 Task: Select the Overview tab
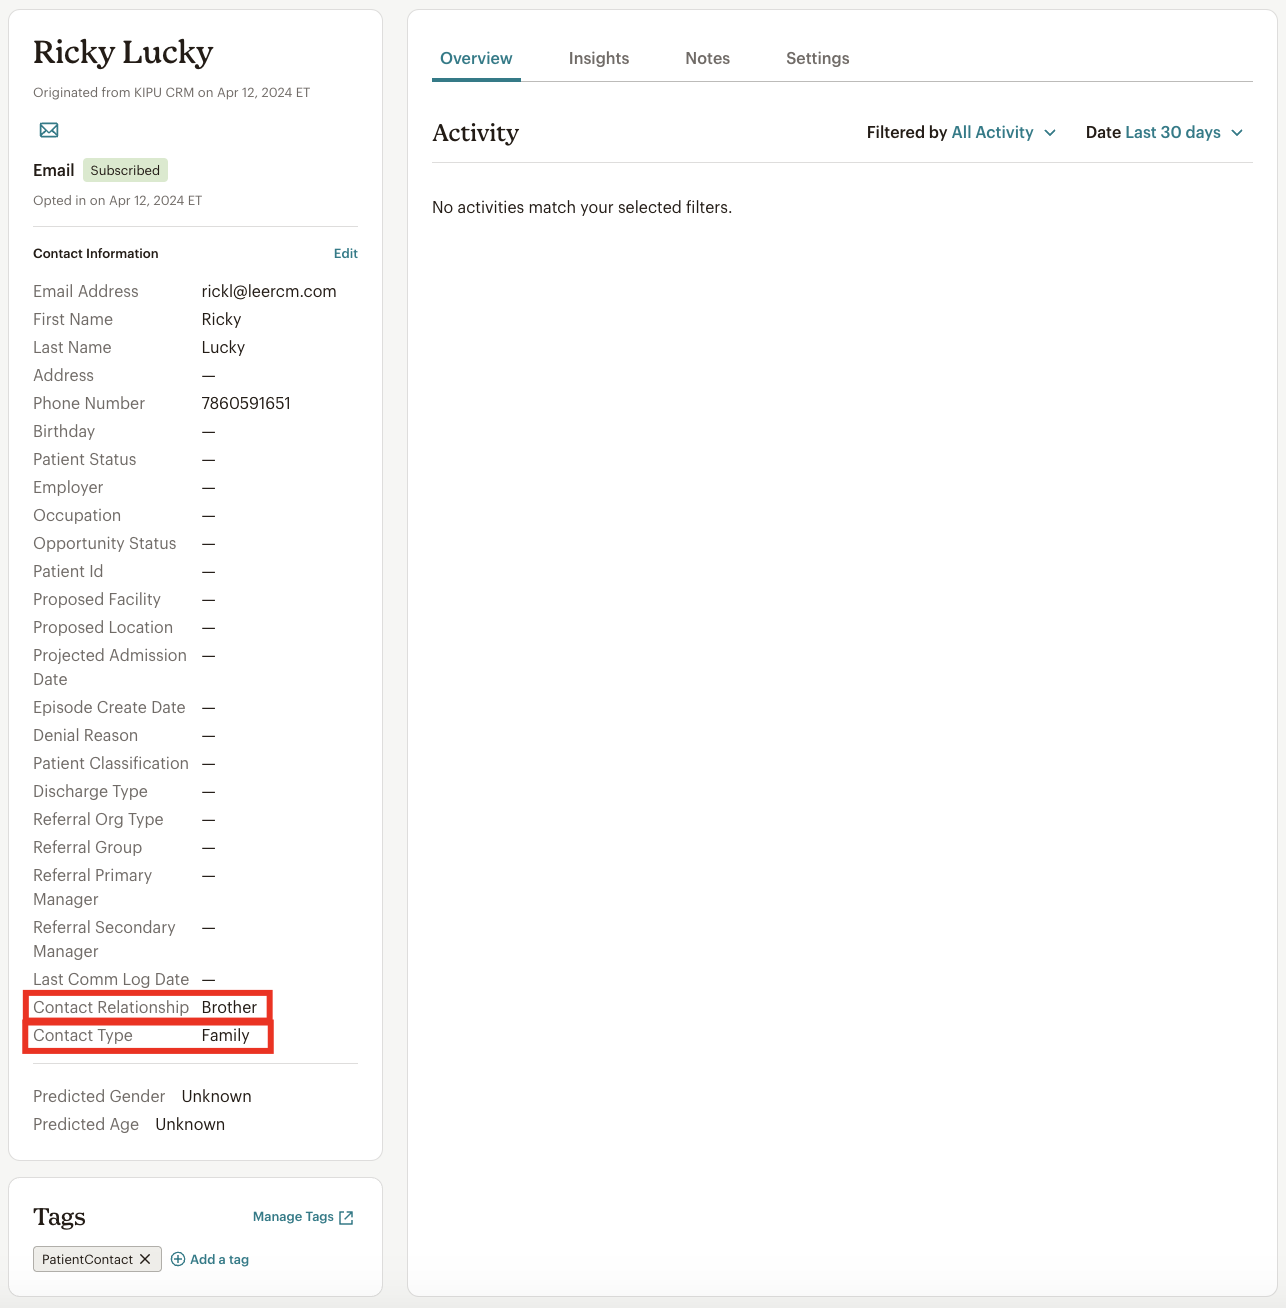coord(476,59)
